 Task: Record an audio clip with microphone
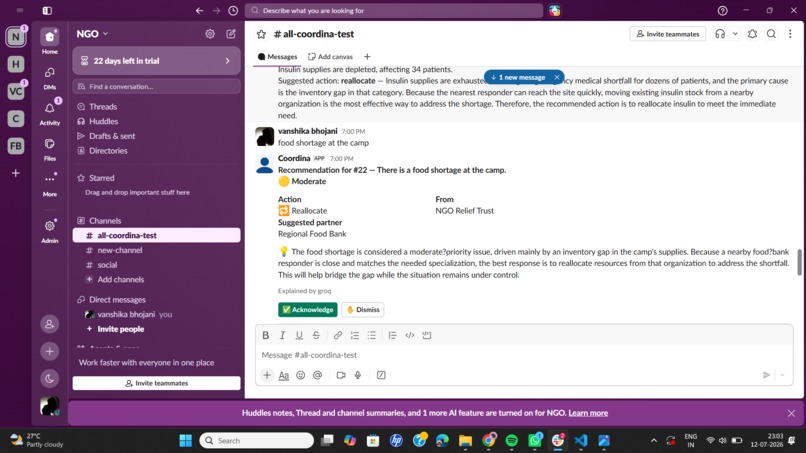[358, 375]
